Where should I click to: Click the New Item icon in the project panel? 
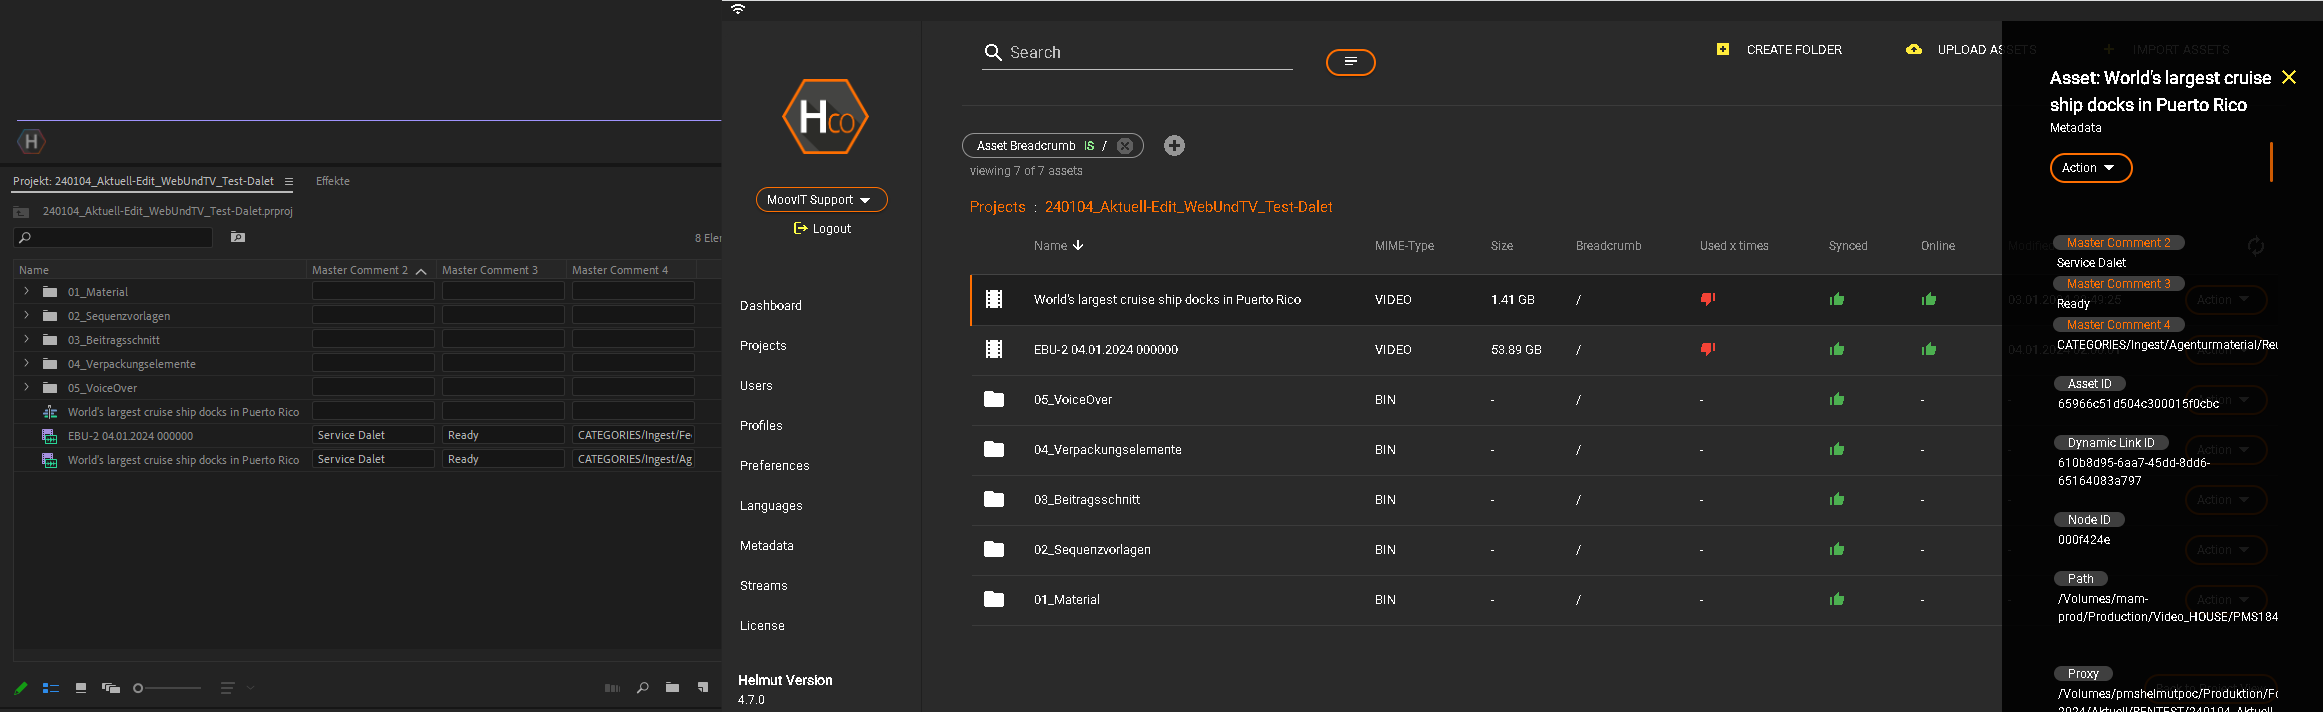tap(703, 688)
